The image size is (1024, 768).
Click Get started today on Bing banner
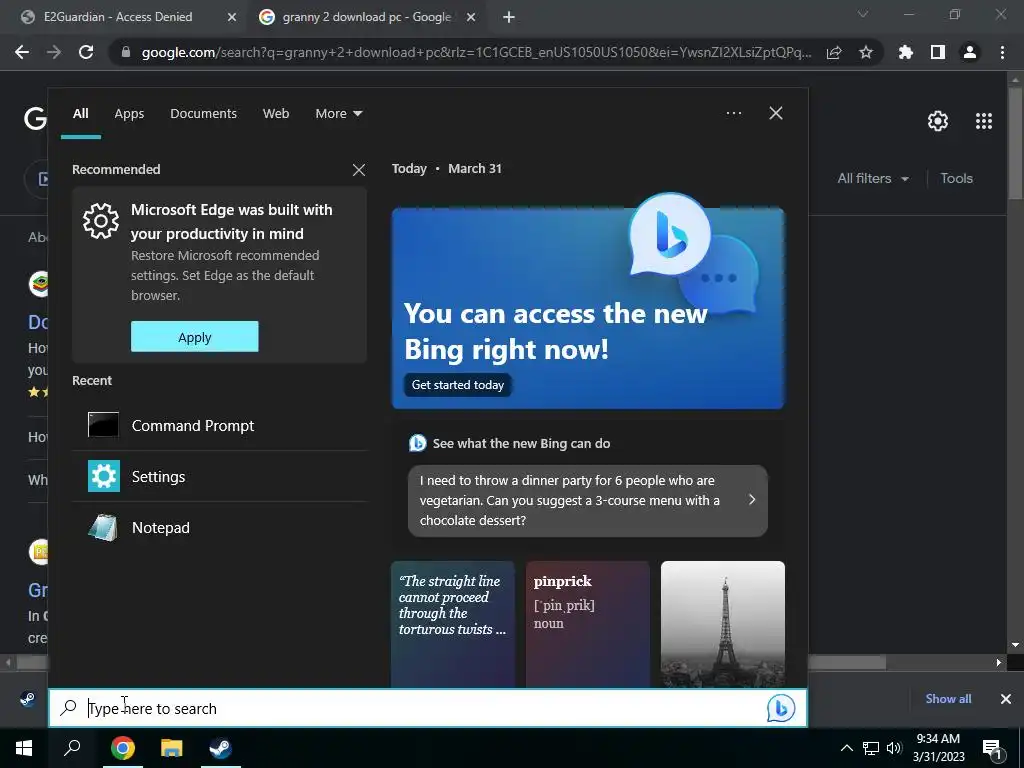(x=458, y=385)
